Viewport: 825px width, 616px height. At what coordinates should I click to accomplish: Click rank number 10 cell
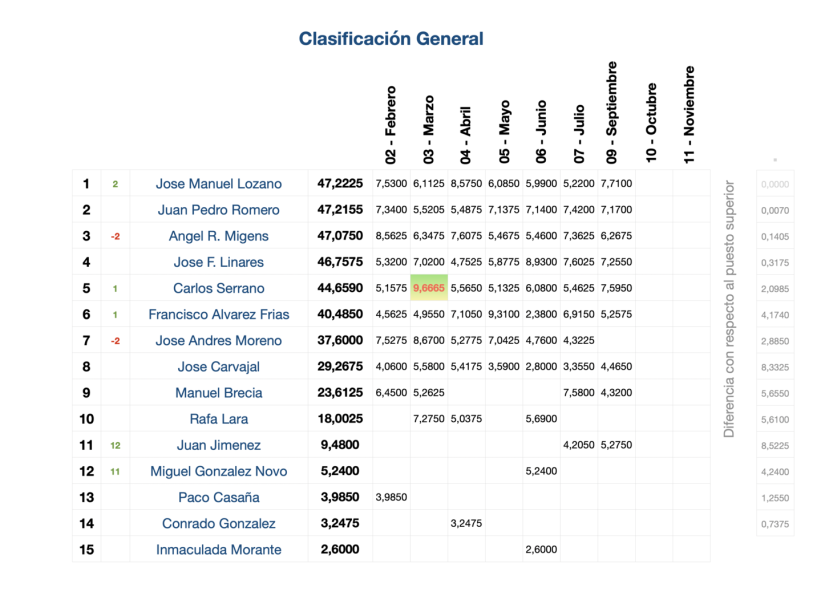[86, 419]
